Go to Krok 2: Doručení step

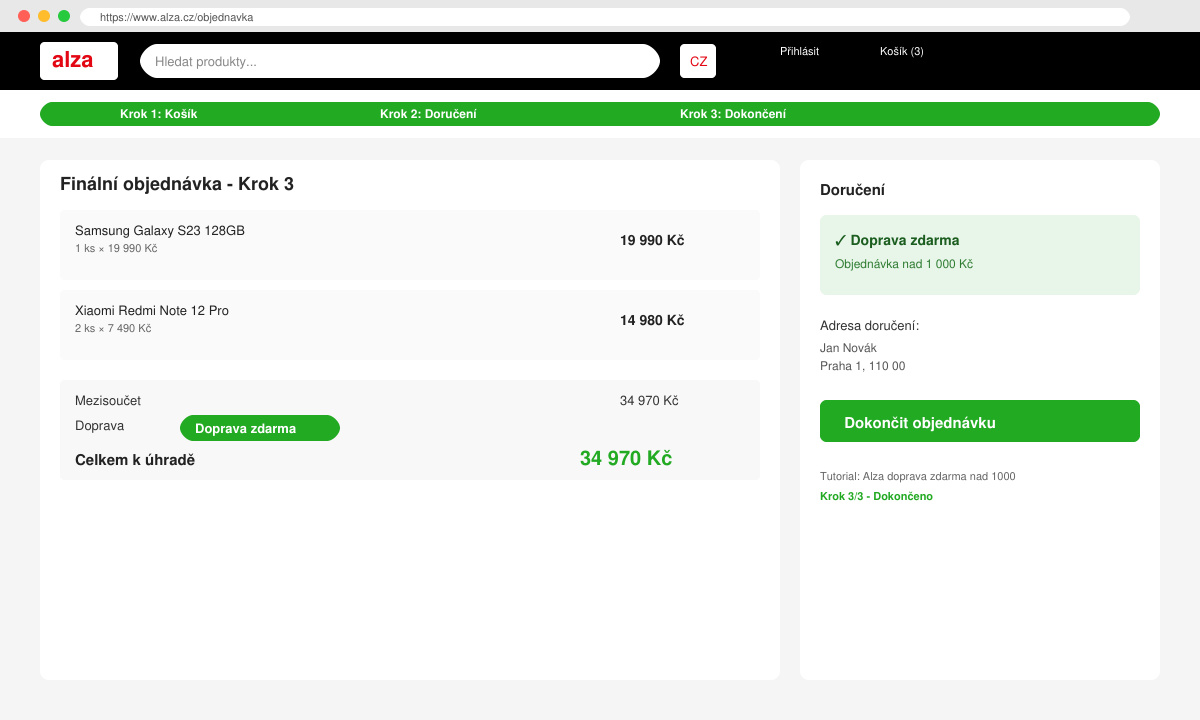428,114
